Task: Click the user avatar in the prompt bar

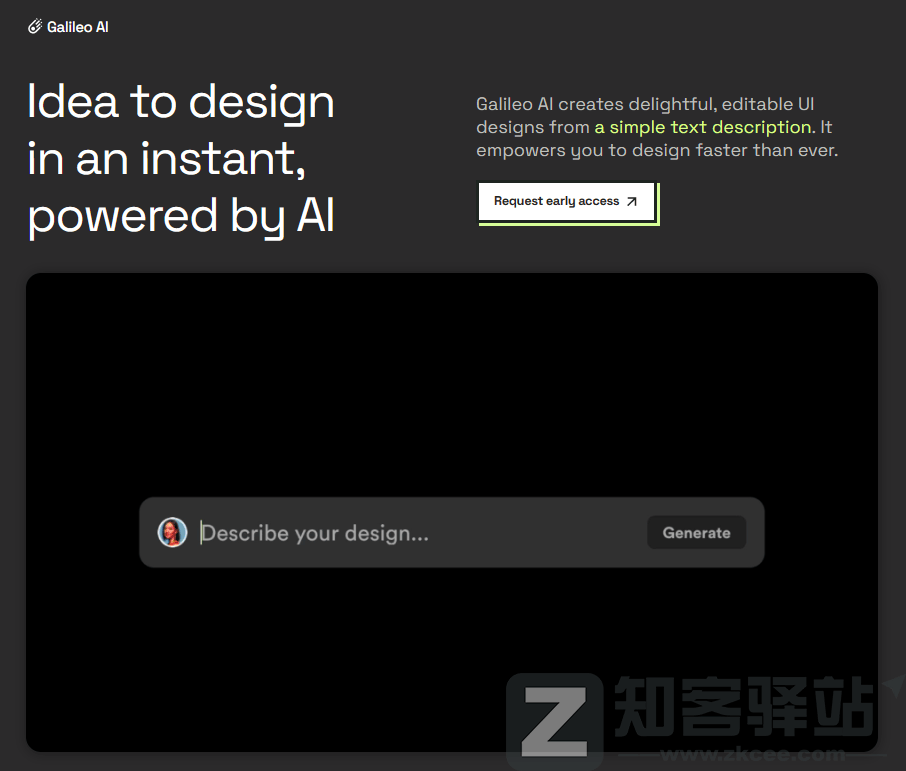Action: (173, 532)
